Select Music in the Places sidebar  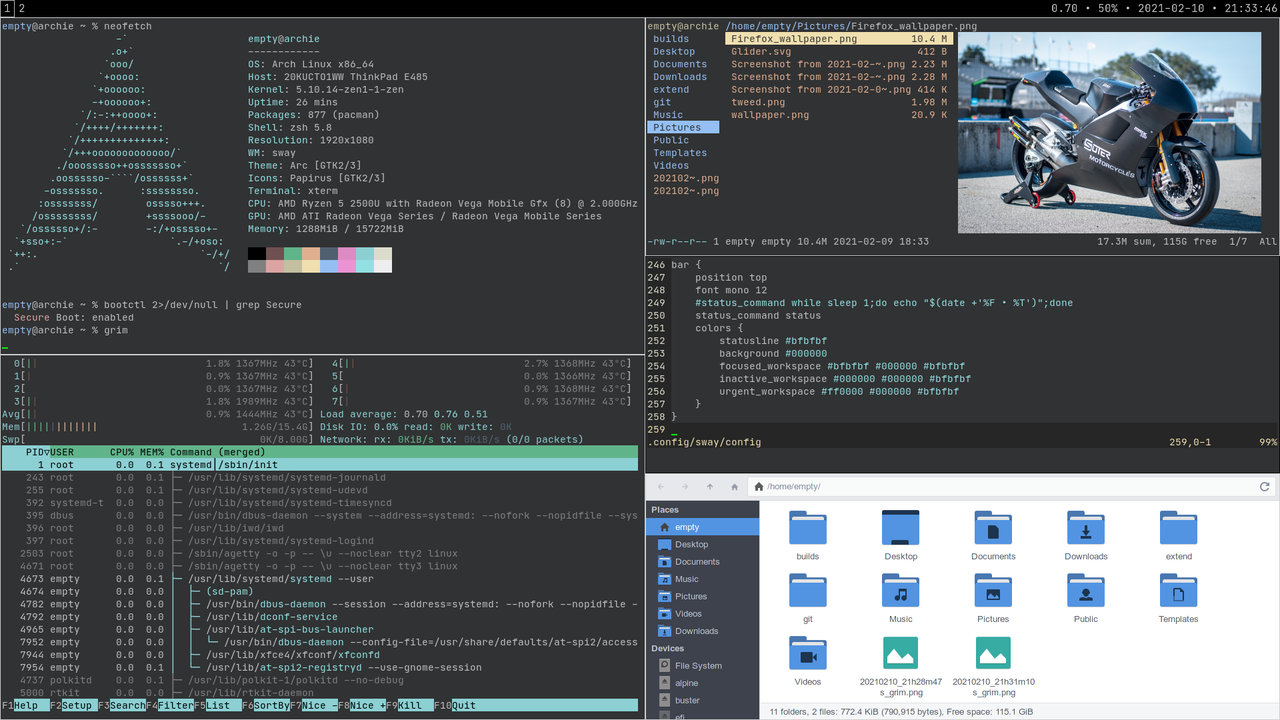click(x=702, y=579)
